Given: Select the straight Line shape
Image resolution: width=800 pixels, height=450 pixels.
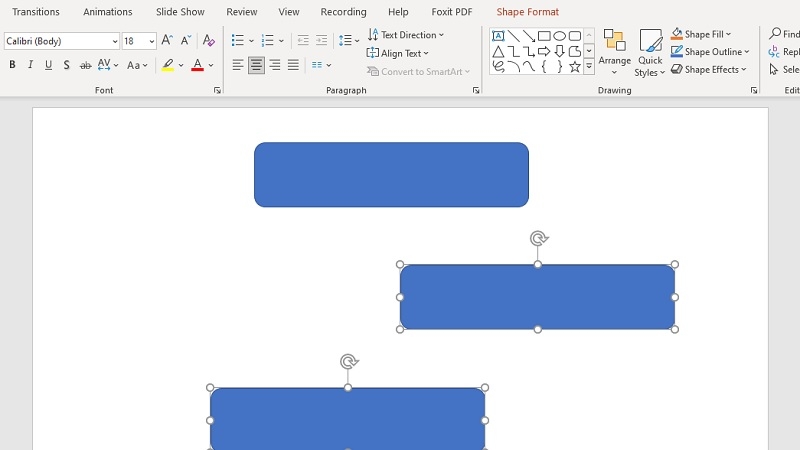Looking at the screenshot, I should [x=514, y=36].
